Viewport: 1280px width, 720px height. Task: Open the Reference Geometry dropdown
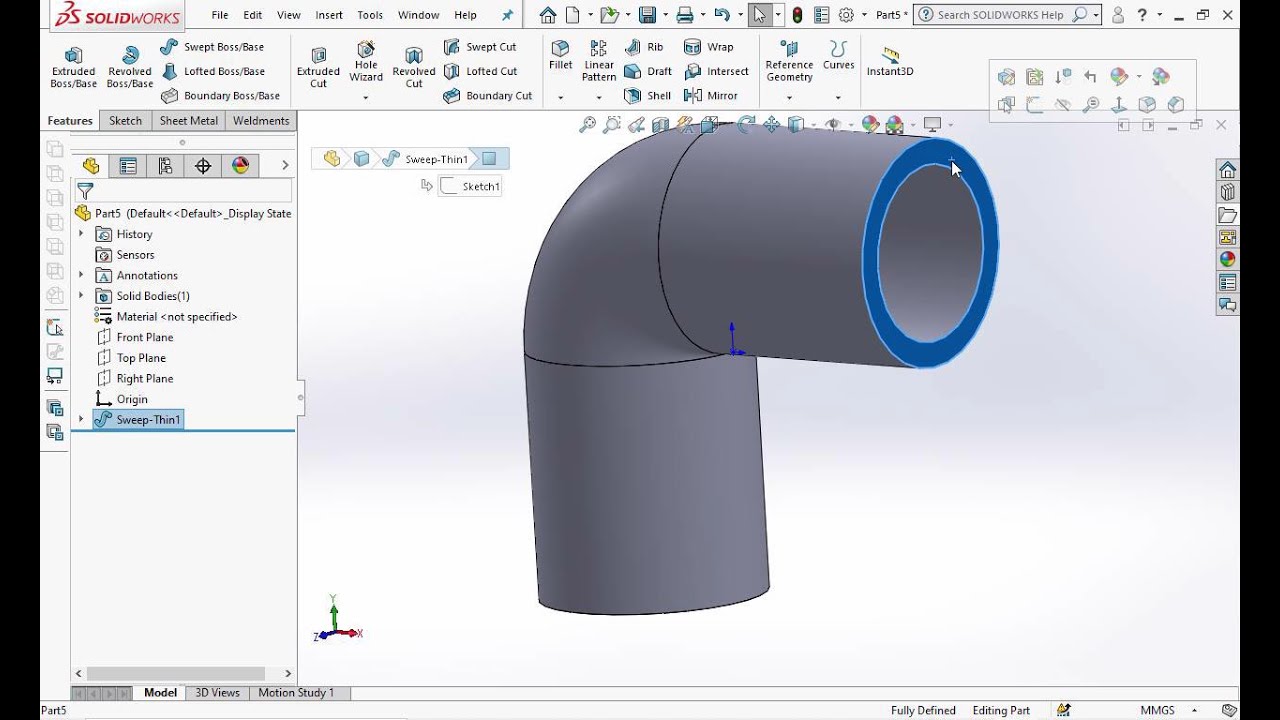(789, 97)
